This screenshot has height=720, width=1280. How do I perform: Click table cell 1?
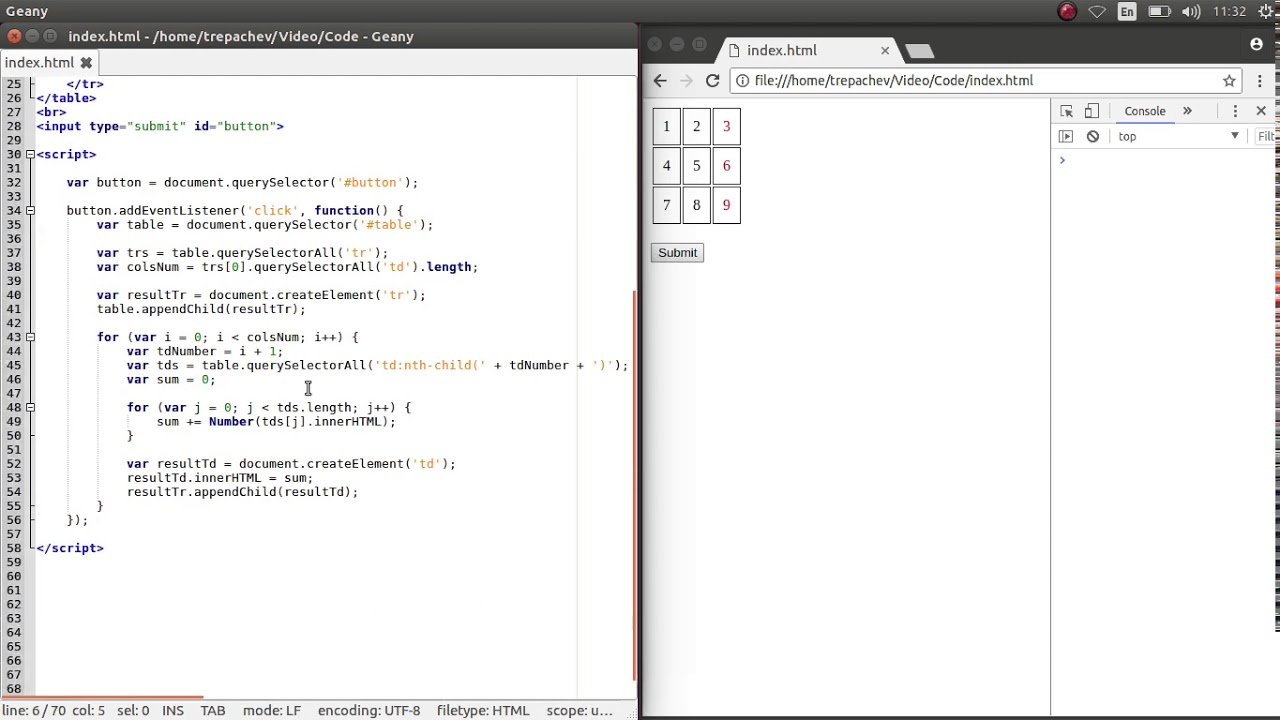(666, 126)
